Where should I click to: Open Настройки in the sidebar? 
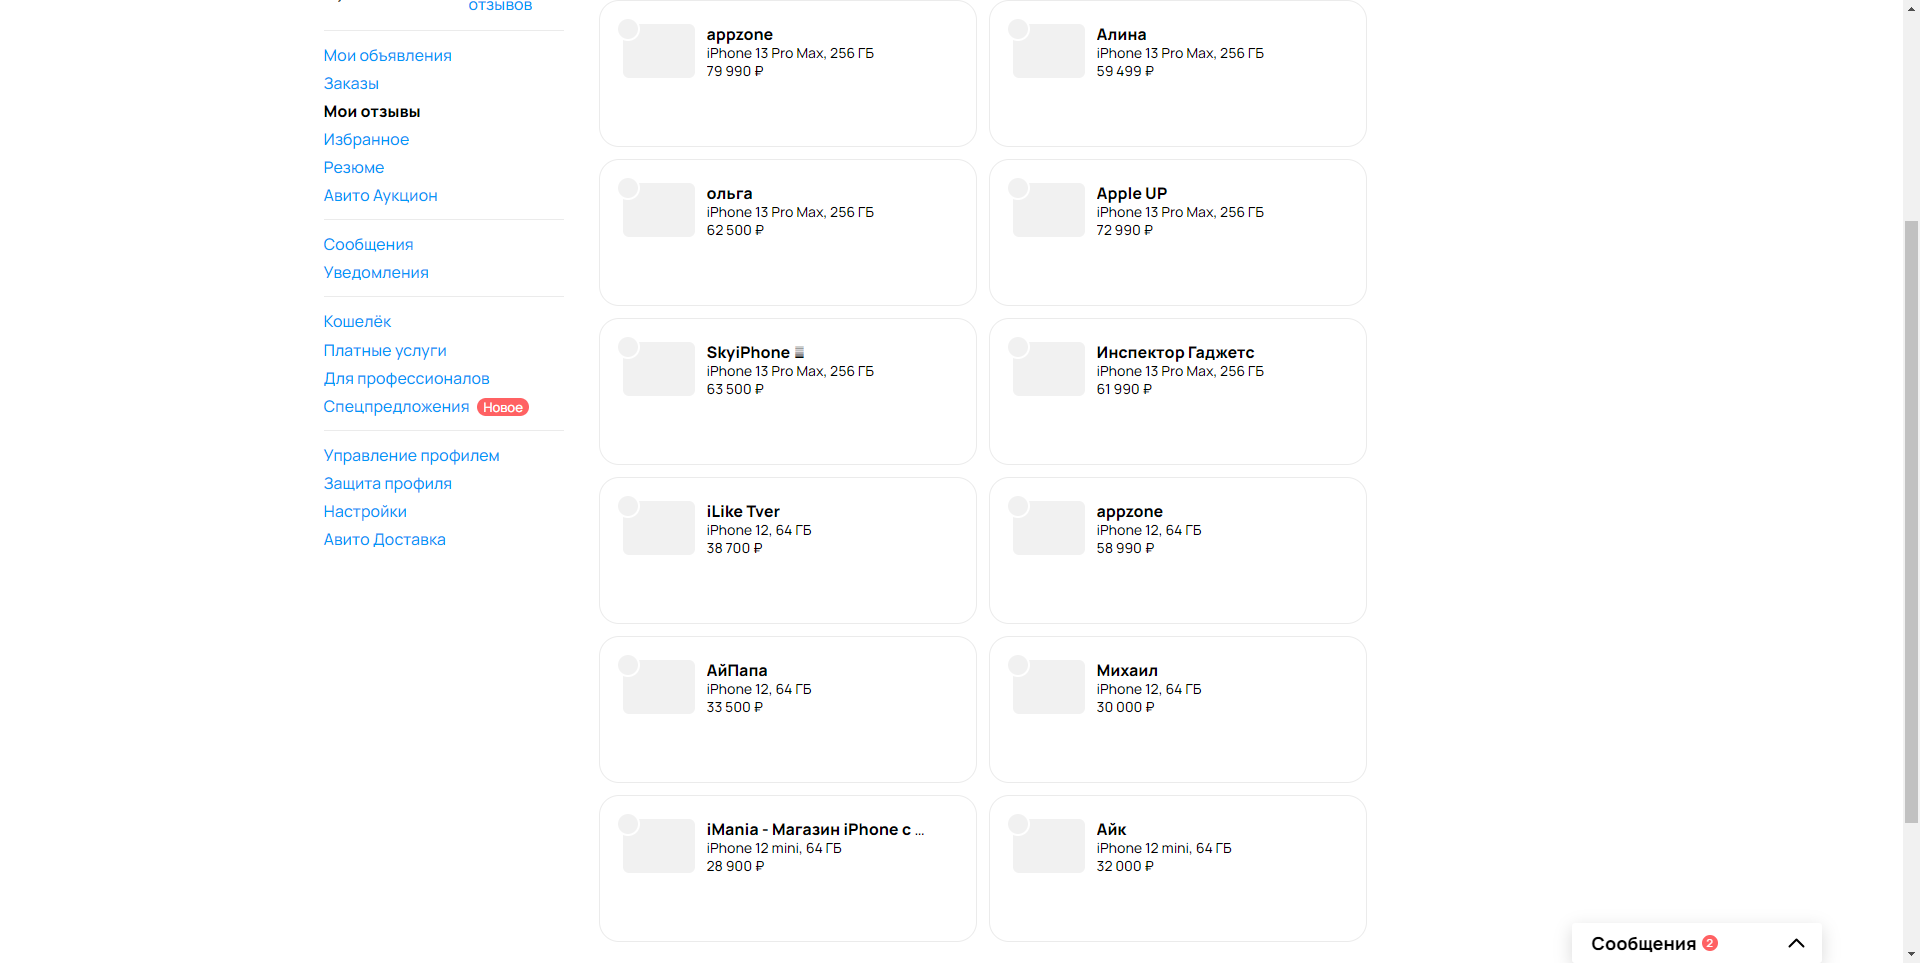coord(365,512)
